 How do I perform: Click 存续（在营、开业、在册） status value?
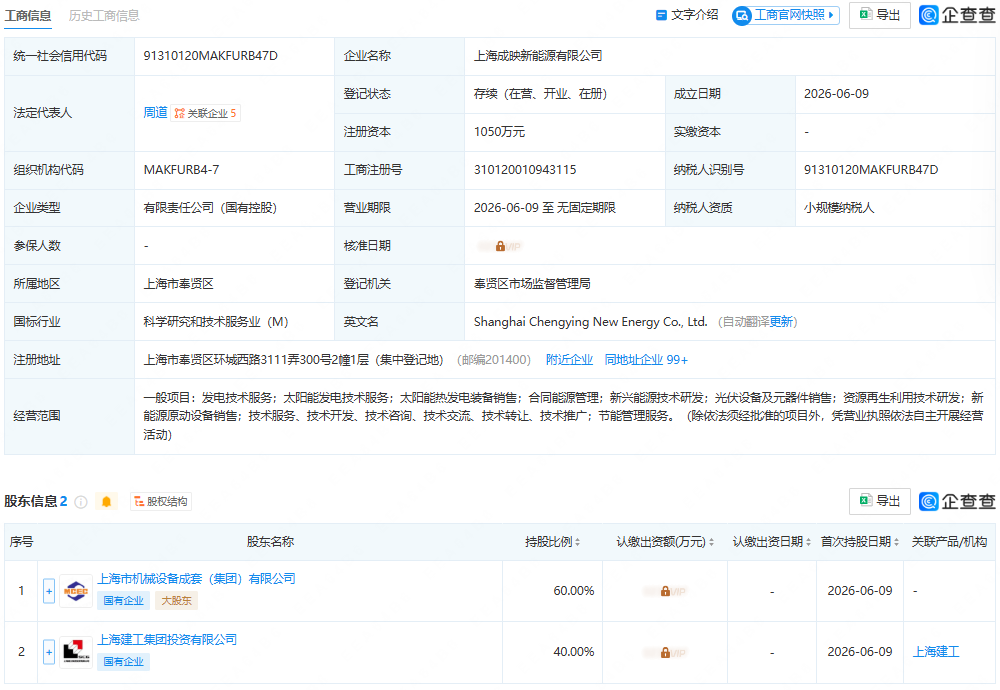540,94
